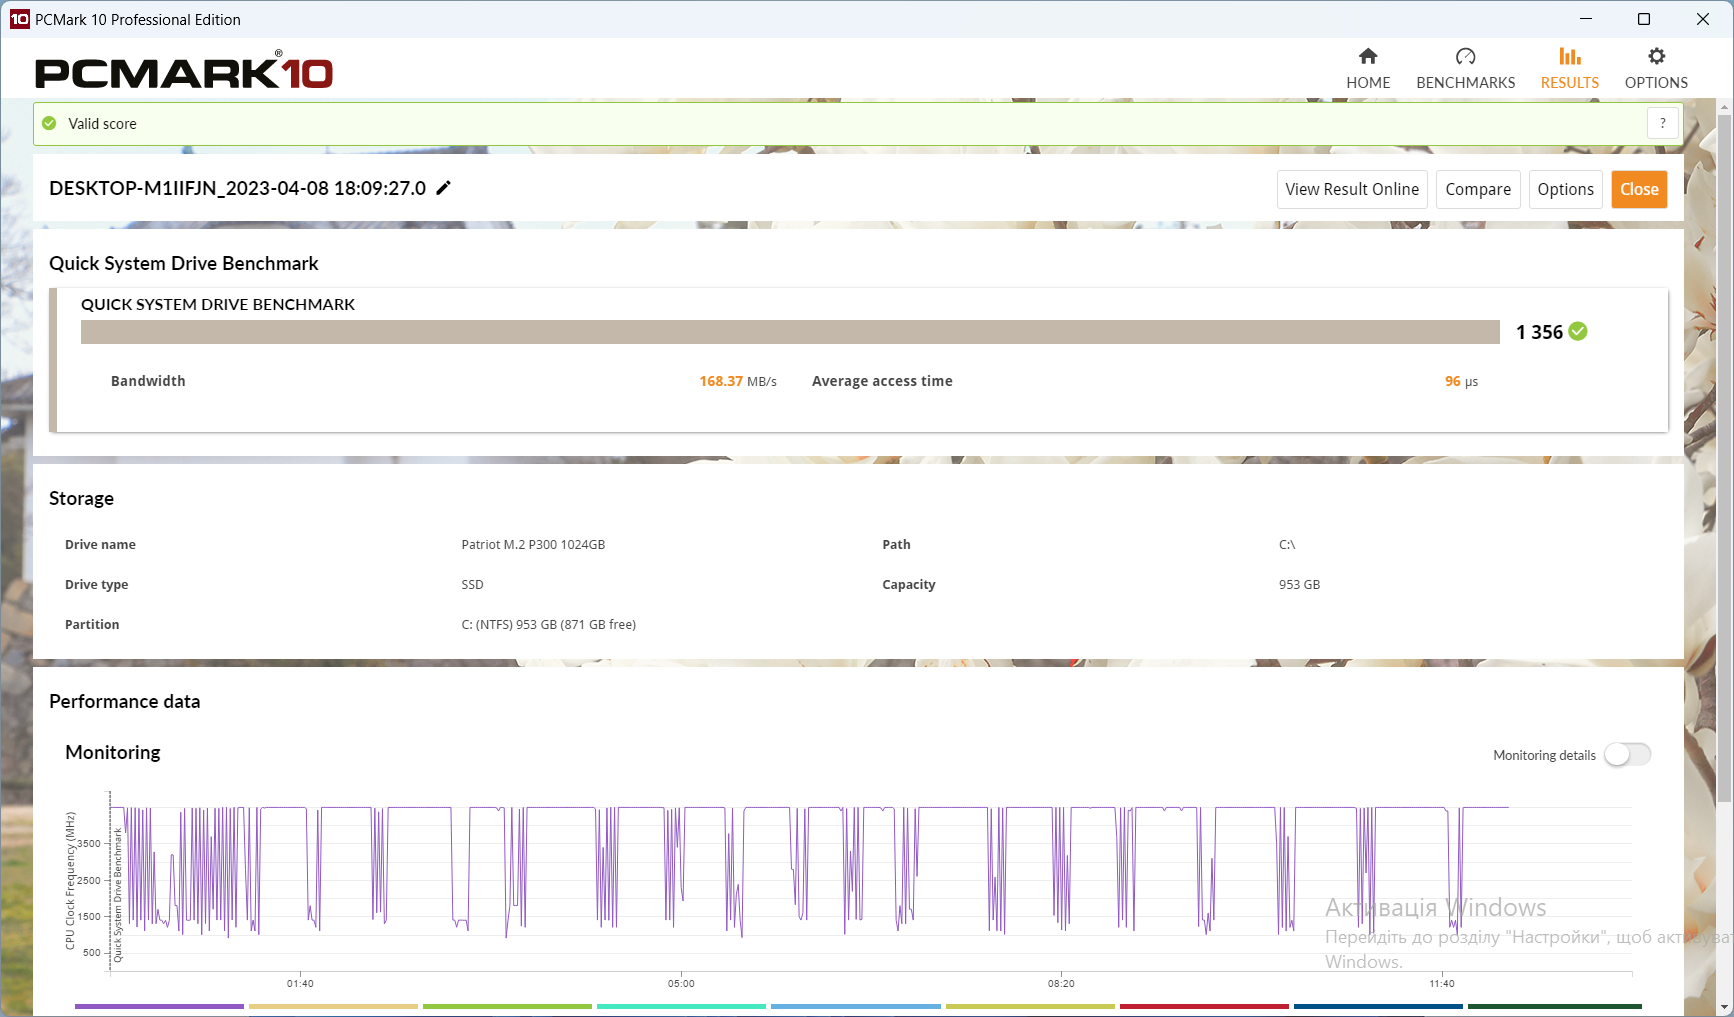Click the PCMark 10 title bar app icon
Viewport: 1734px width, 1017px height.
coord(19,19)
